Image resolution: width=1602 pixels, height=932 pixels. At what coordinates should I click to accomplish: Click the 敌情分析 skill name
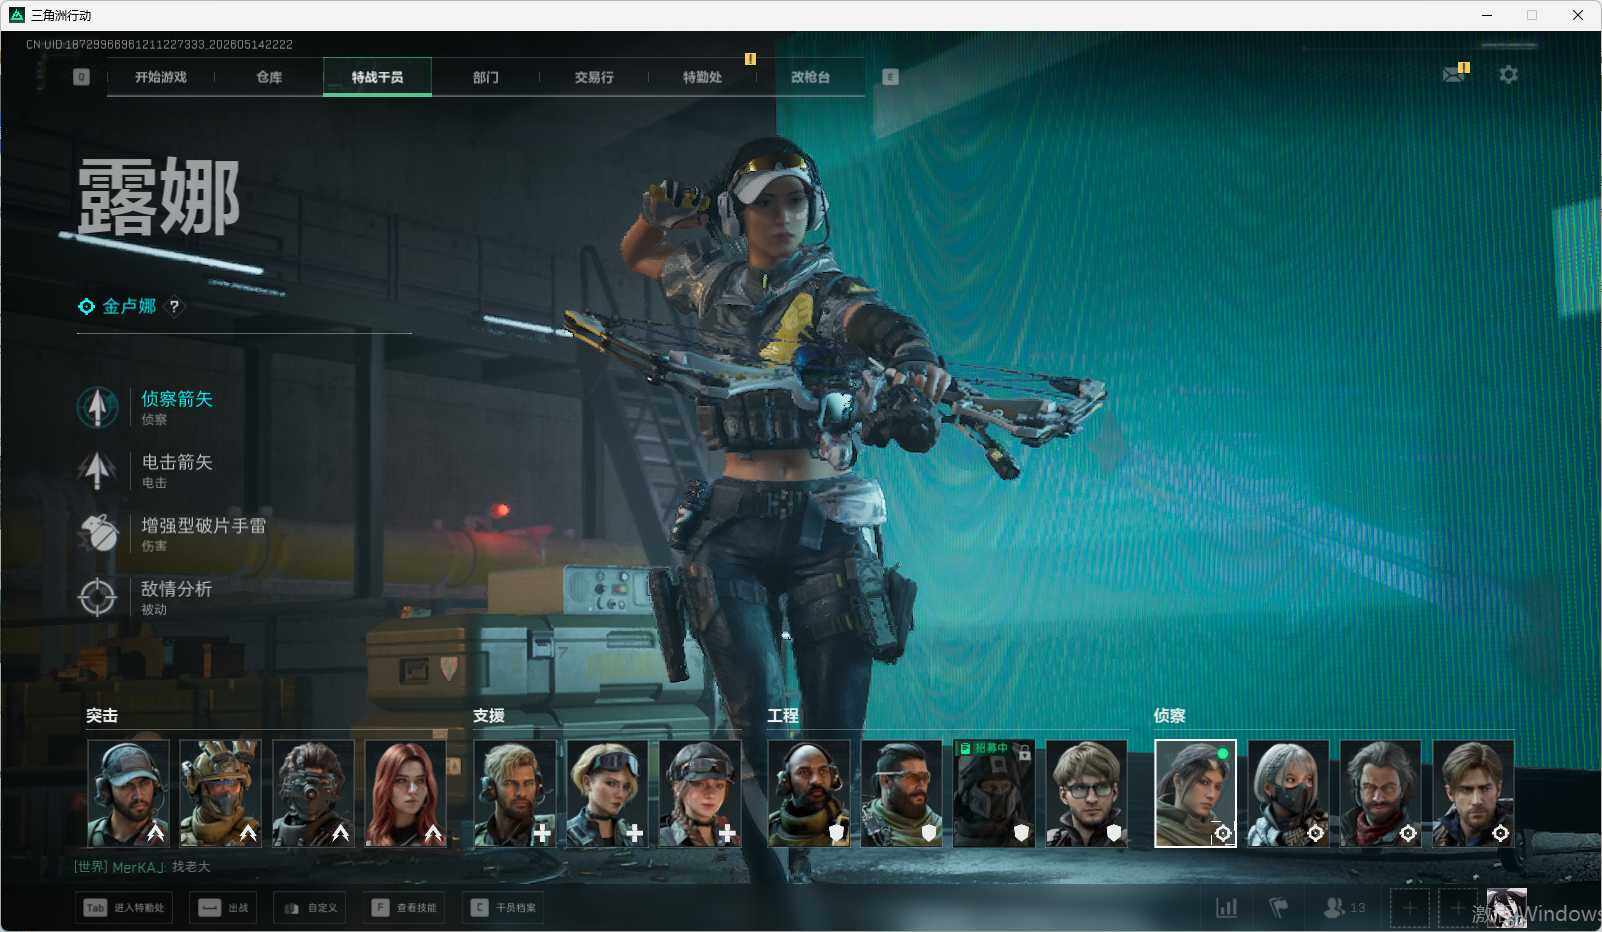177,589
